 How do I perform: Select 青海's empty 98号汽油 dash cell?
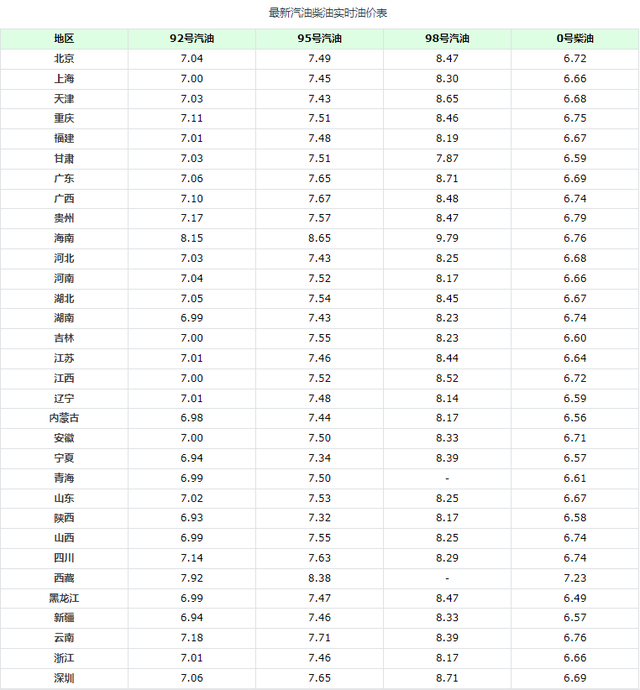[x=447, y=478]
